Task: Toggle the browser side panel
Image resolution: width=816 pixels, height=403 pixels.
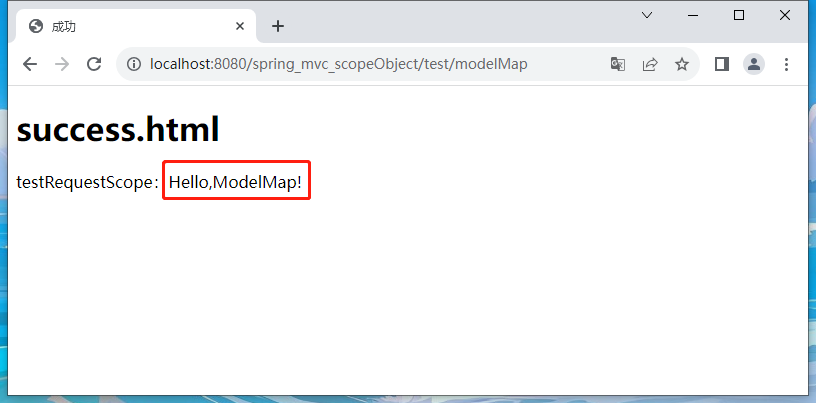Action: [722, 64]
